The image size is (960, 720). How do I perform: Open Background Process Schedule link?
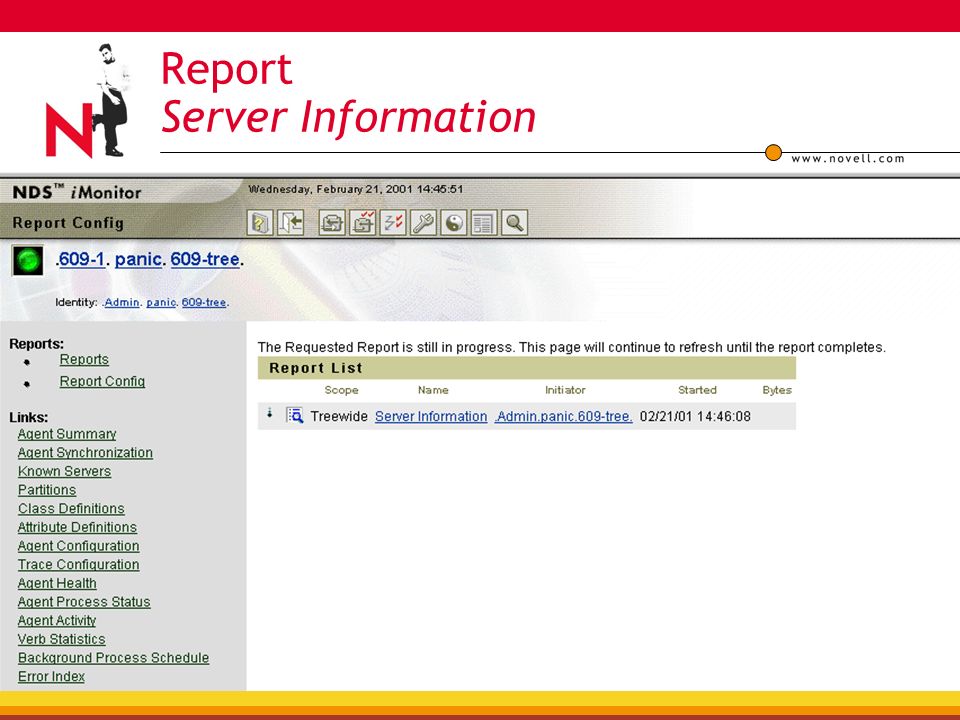[x=113, y=658]
